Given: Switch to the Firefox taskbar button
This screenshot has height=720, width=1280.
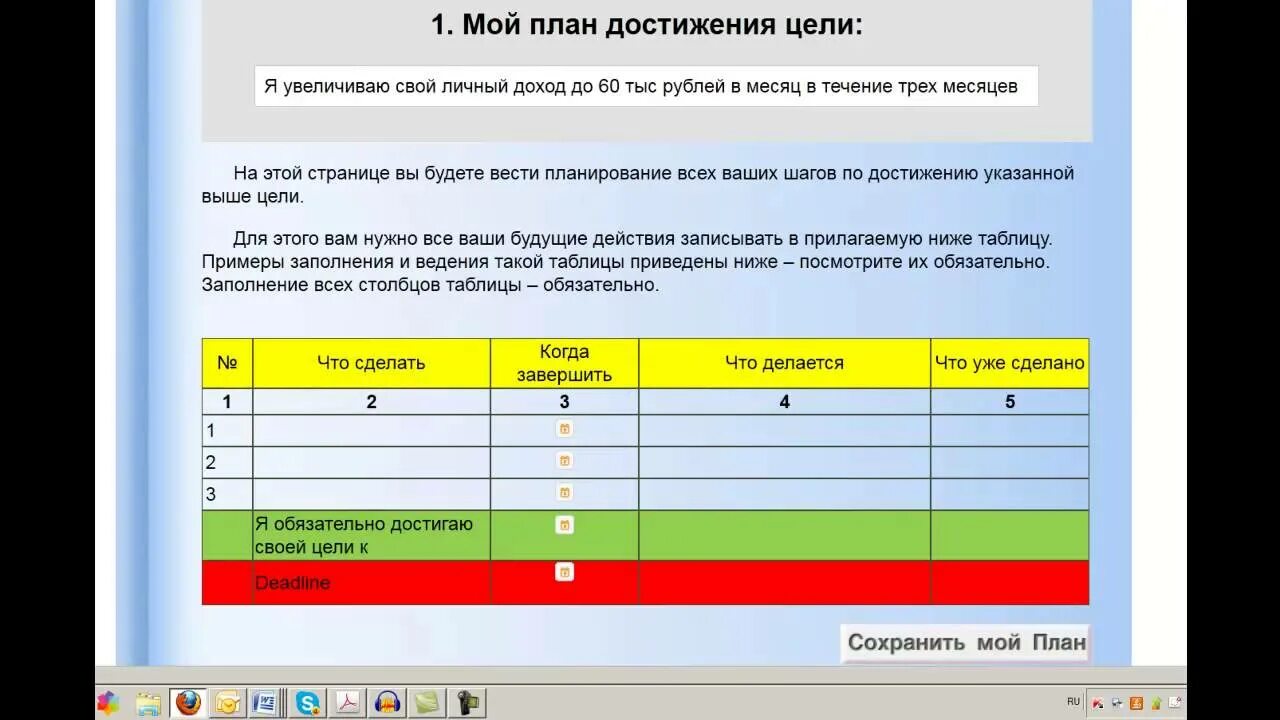Looking at the screenshot, I should [188, 703].
